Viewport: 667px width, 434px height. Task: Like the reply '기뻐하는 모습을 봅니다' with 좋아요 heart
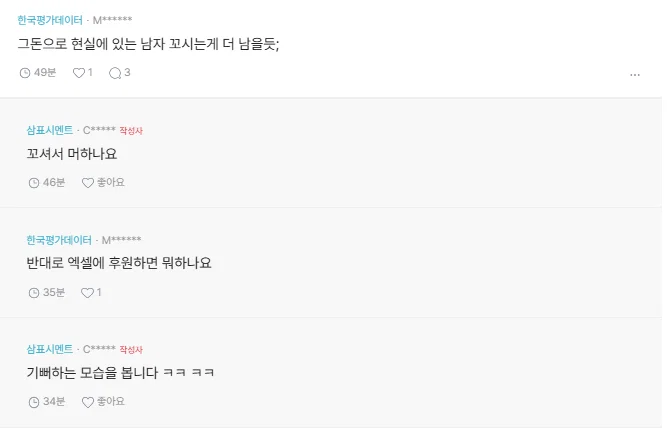click(x=88, y=402)
